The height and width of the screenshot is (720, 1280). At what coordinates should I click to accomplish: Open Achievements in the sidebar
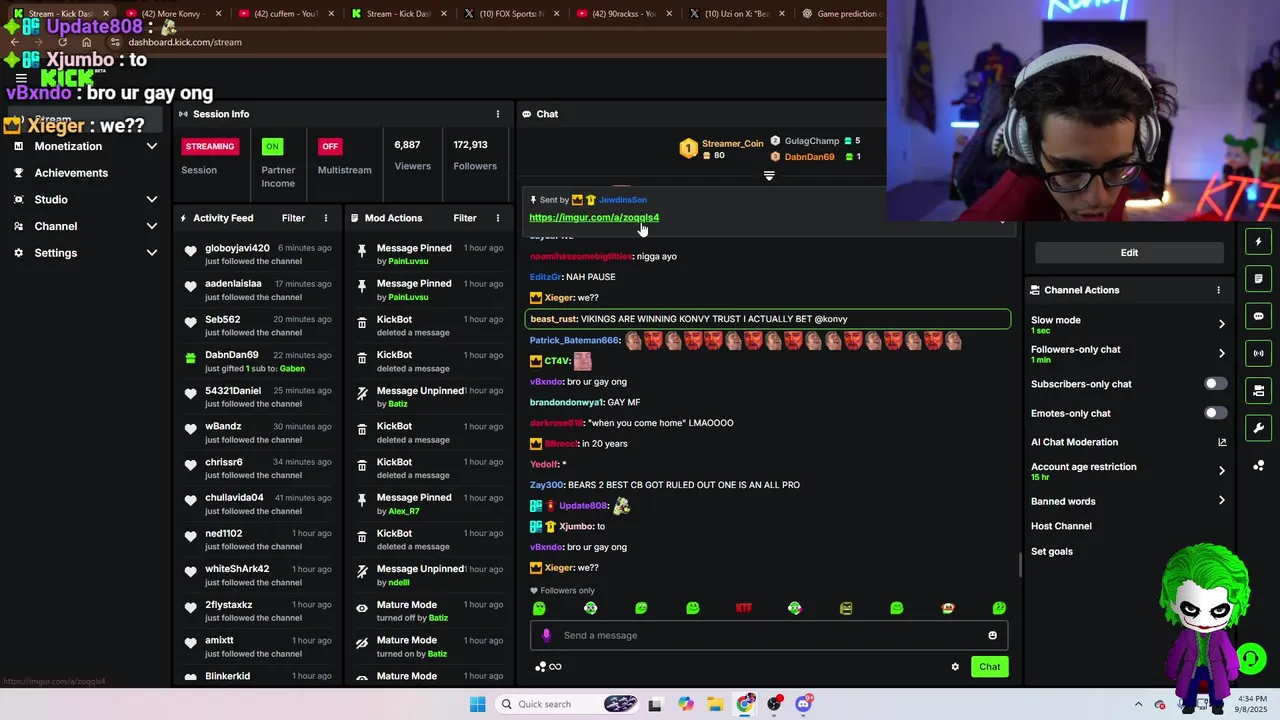click(71, 173)
